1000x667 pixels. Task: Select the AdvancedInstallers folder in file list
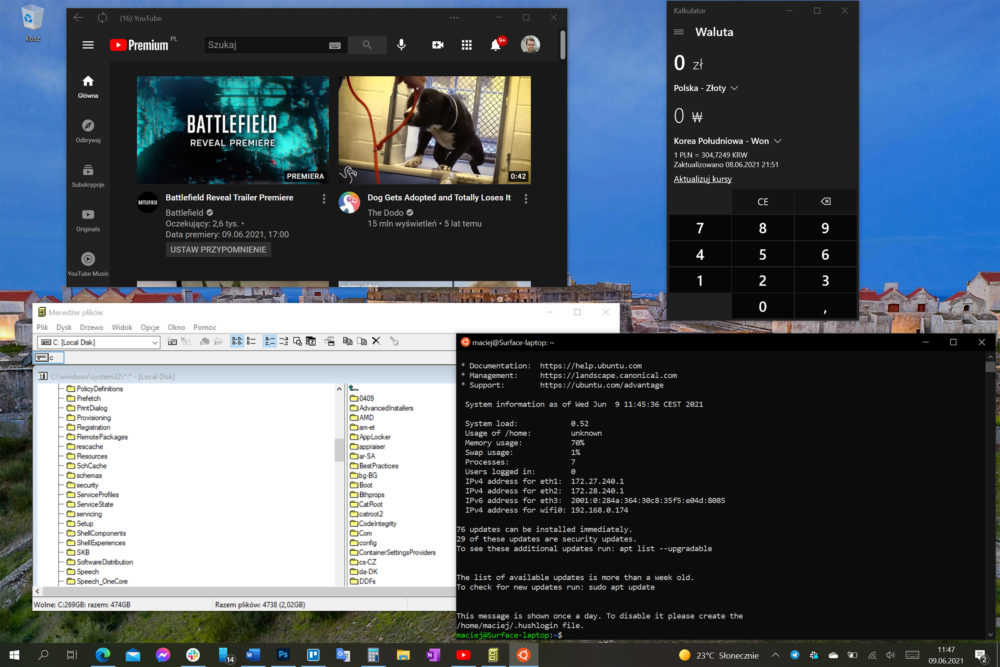pos(381,408)
